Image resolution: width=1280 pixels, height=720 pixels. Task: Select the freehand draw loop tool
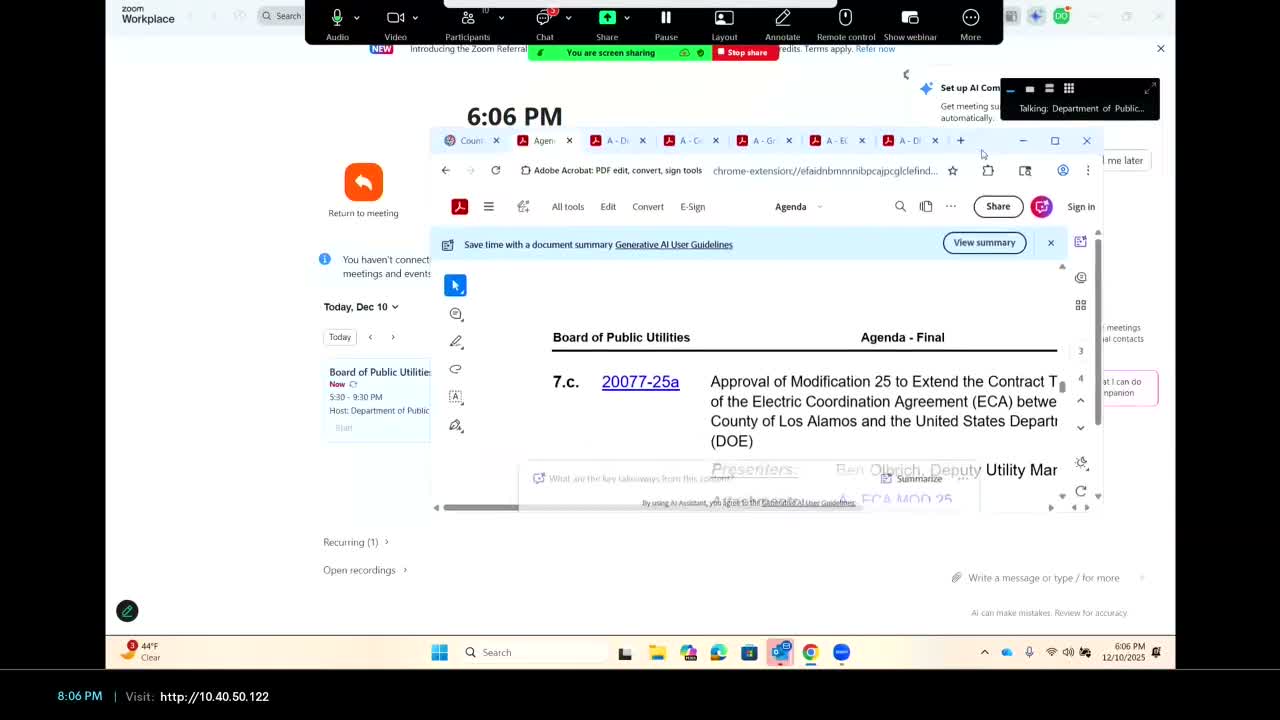(x=455, y=369)
